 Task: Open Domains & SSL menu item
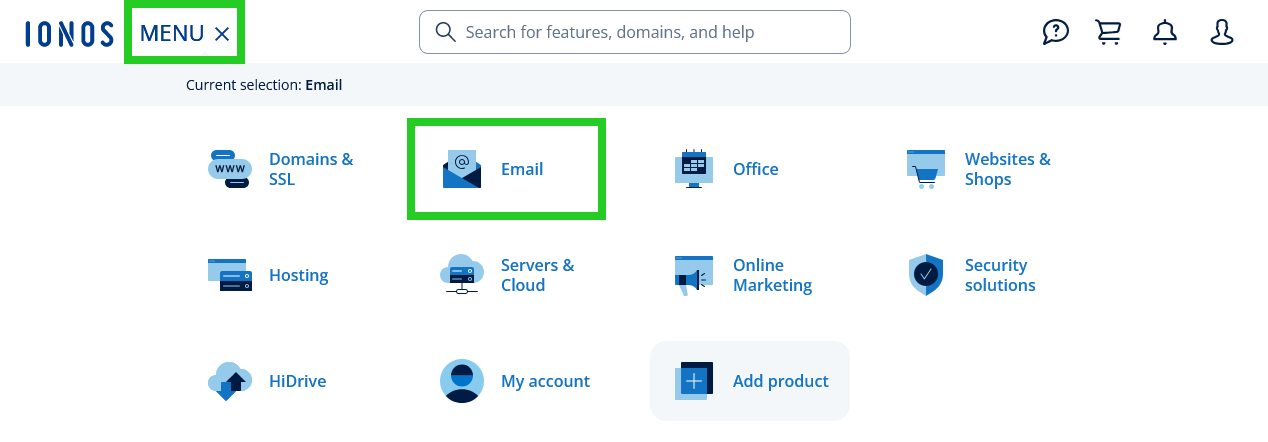(x=310, y=169)
